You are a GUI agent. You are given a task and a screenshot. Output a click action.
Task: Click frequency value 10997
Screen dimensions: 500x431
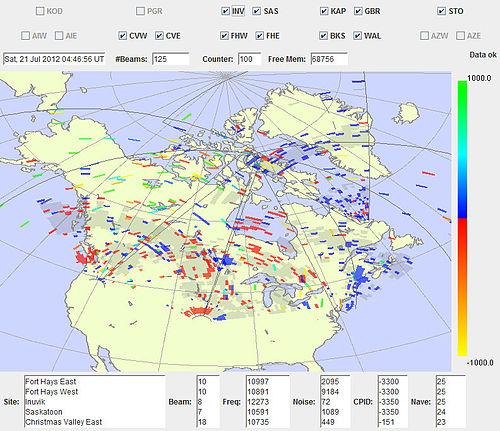tap(258, 382)
